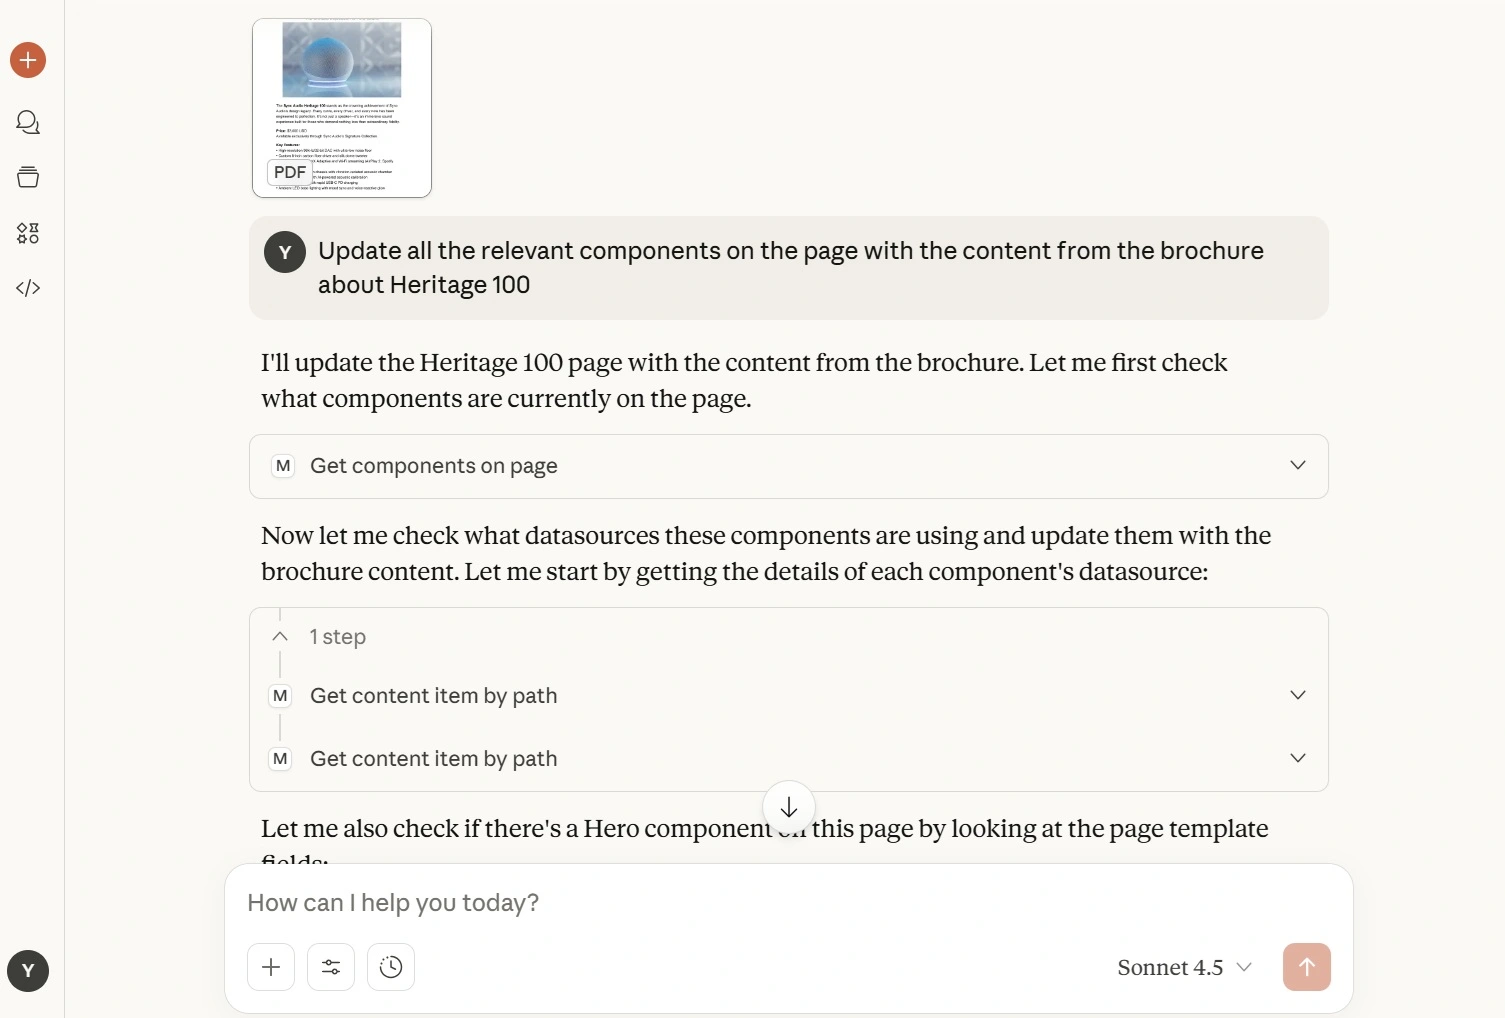Image resolution: width=1505 pixels, height=1018 pixels.
Task: Open the archive drawer icon in sidebar
Action: pyautogui.click(x=27, y=176)
